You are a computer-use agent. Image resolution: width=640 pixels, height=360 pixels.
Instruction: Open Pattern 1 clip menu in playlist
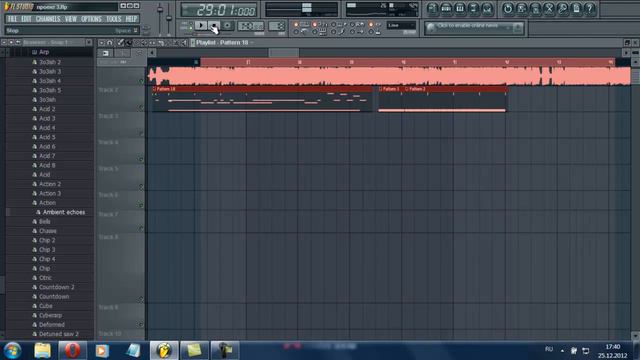[381, 89]
